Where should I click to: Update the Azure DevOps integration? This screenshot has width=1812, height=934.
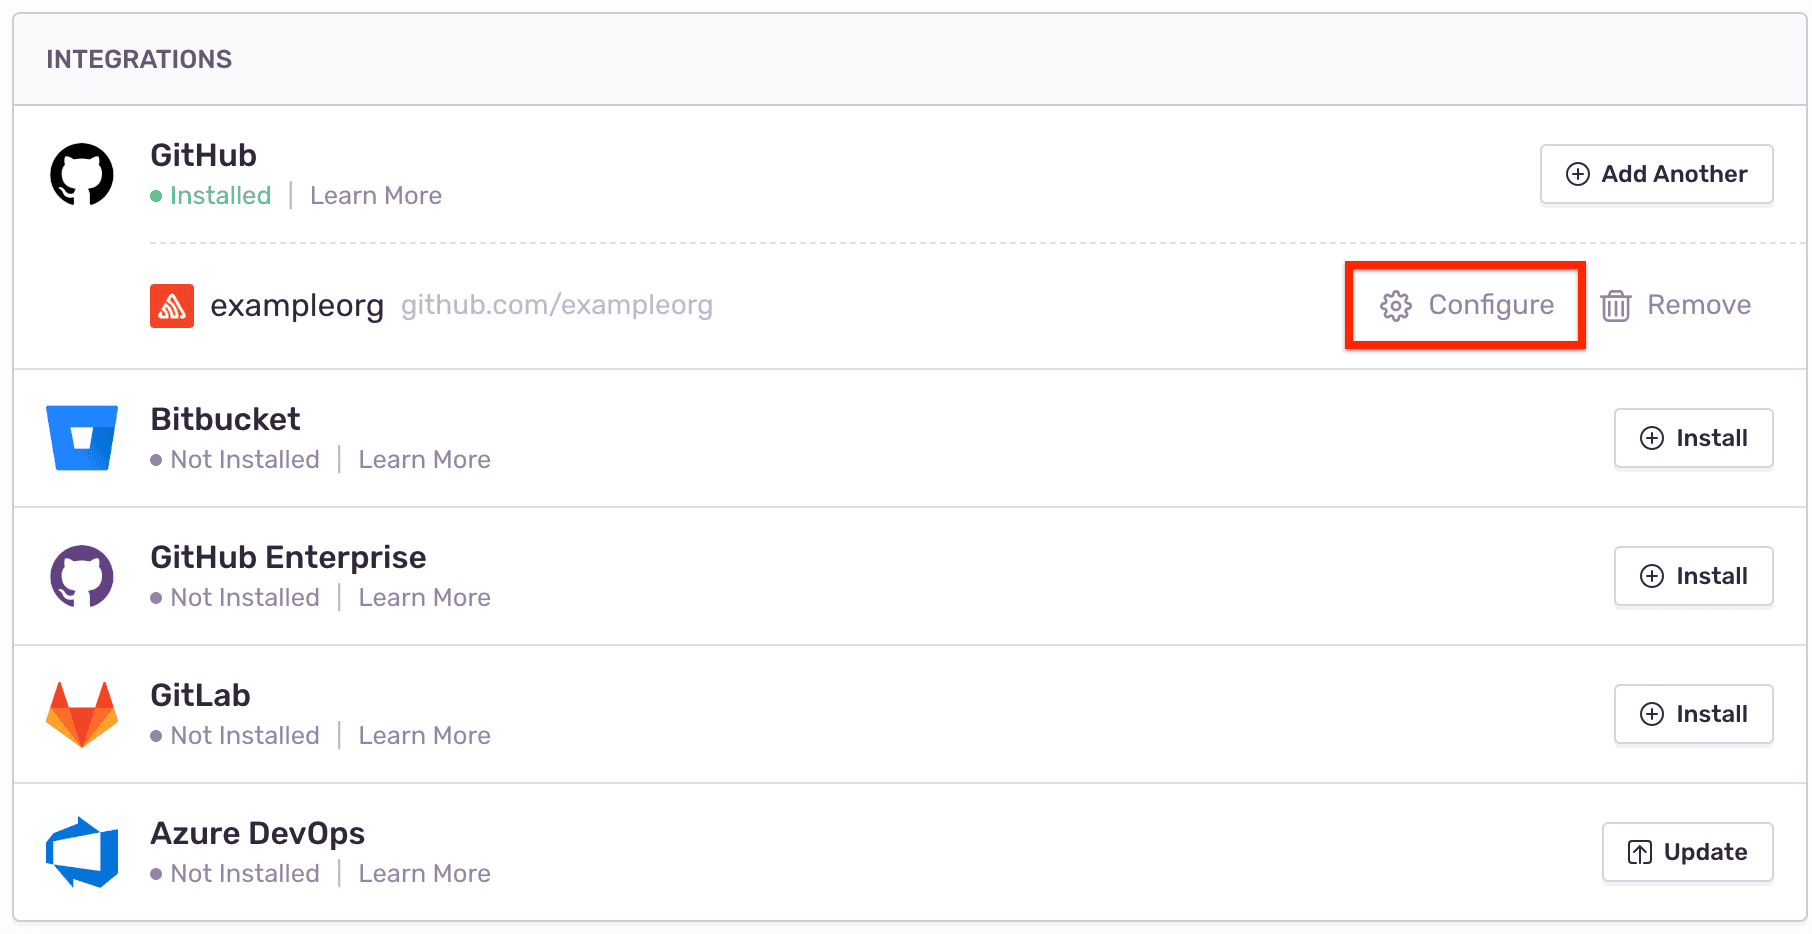[1687, 852]
